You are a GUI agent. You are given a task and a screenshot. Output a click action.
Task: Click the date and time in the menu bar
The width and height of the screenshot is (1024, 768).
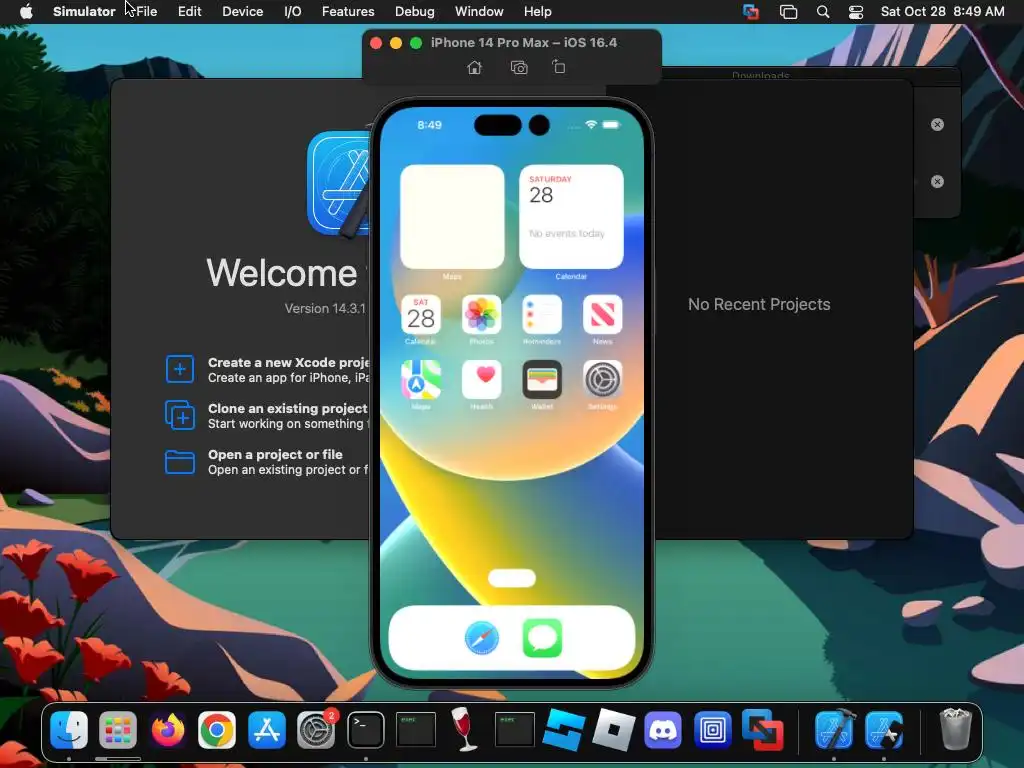click(942, 12)
